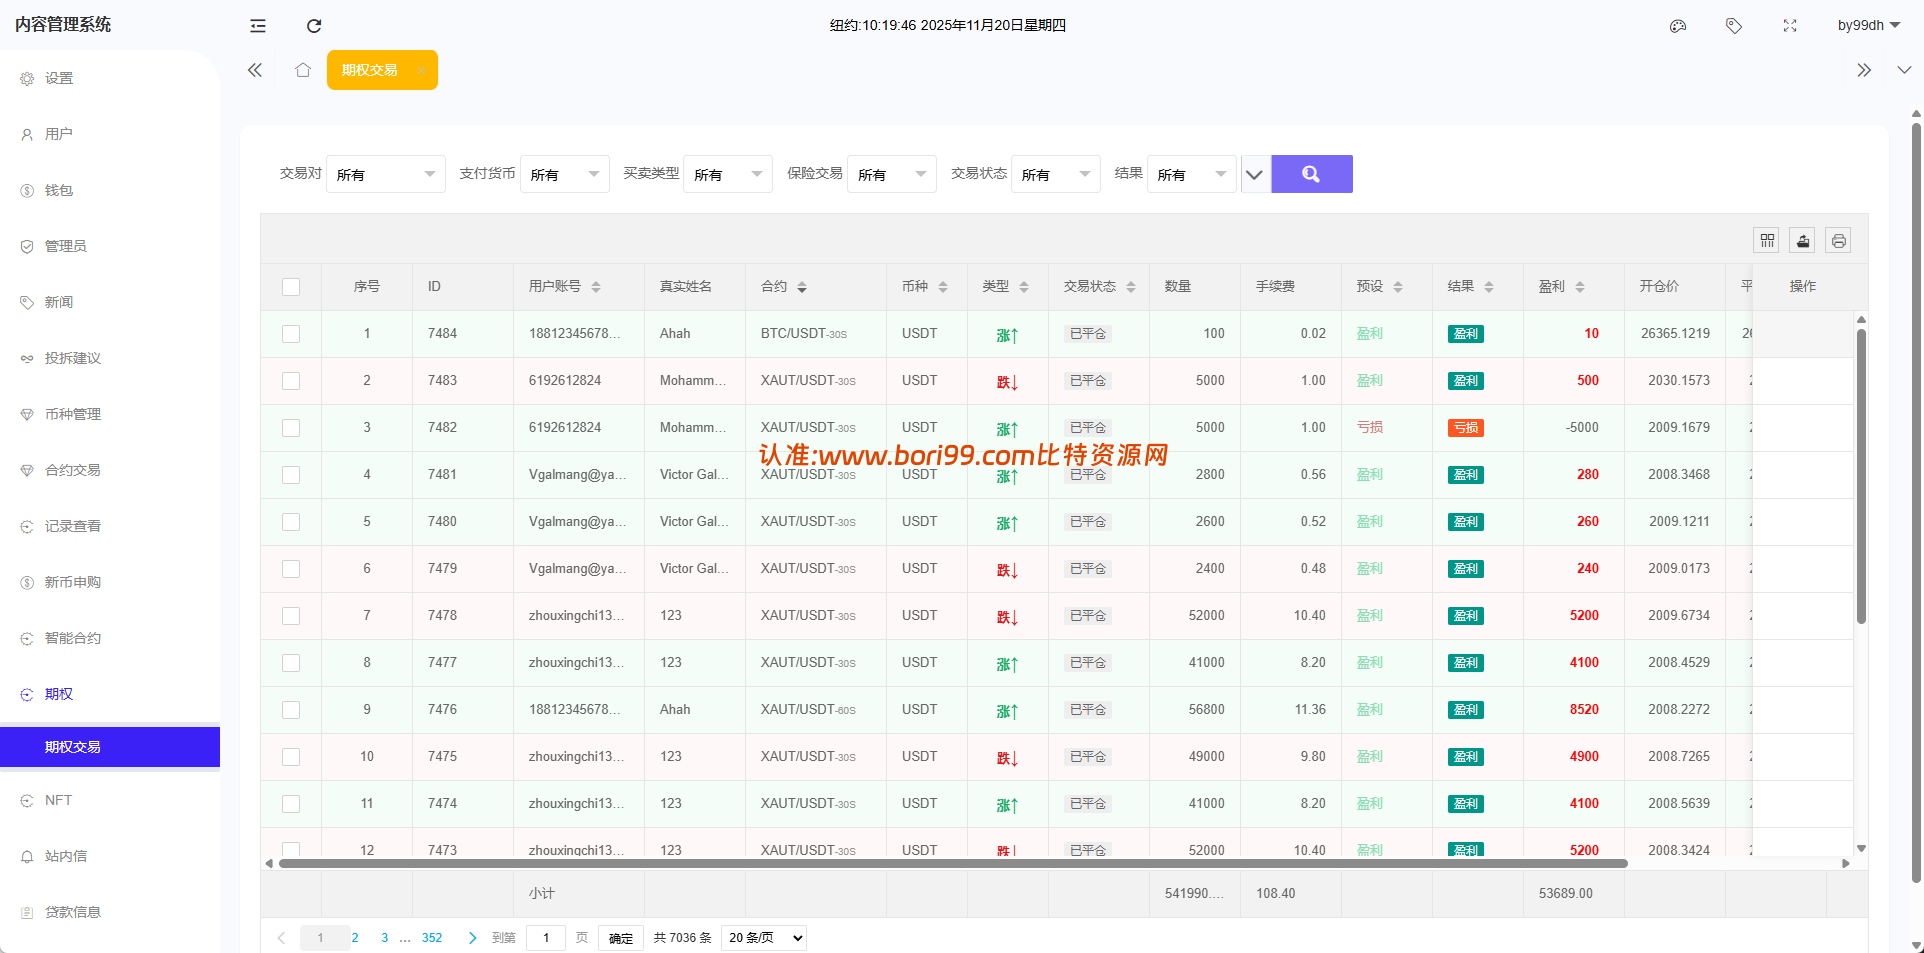Go to page 3
Viewport: 1924px width, 953px height.
pyautogui.click(x=385, y=938)
